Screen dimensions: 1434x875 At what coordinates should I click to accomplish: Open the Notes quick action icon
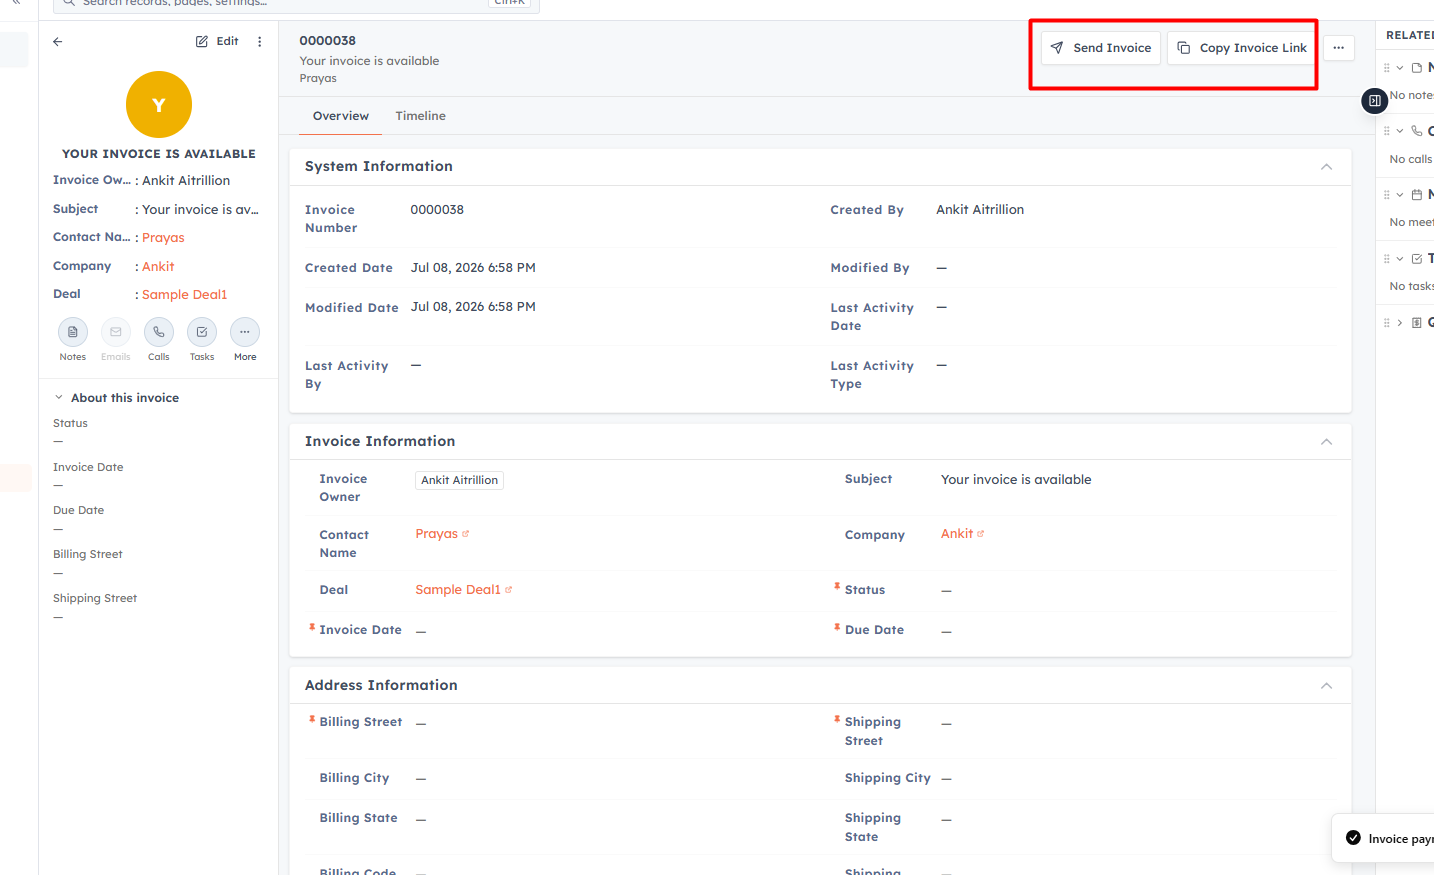point(73,332)
